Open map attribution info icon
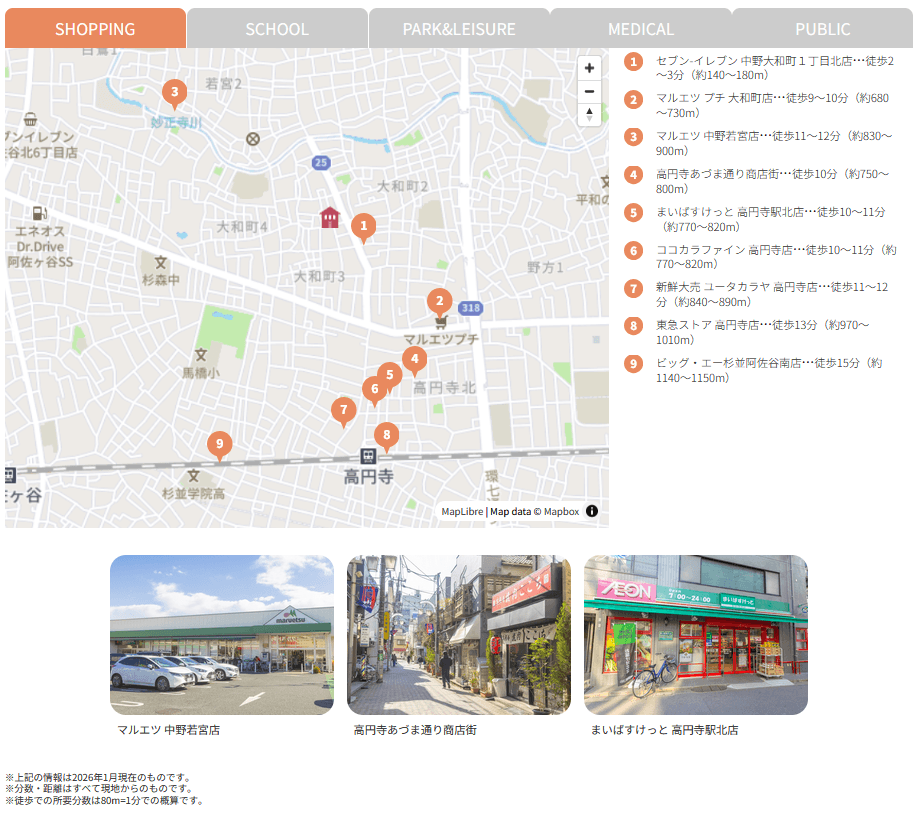 (592, 511)
